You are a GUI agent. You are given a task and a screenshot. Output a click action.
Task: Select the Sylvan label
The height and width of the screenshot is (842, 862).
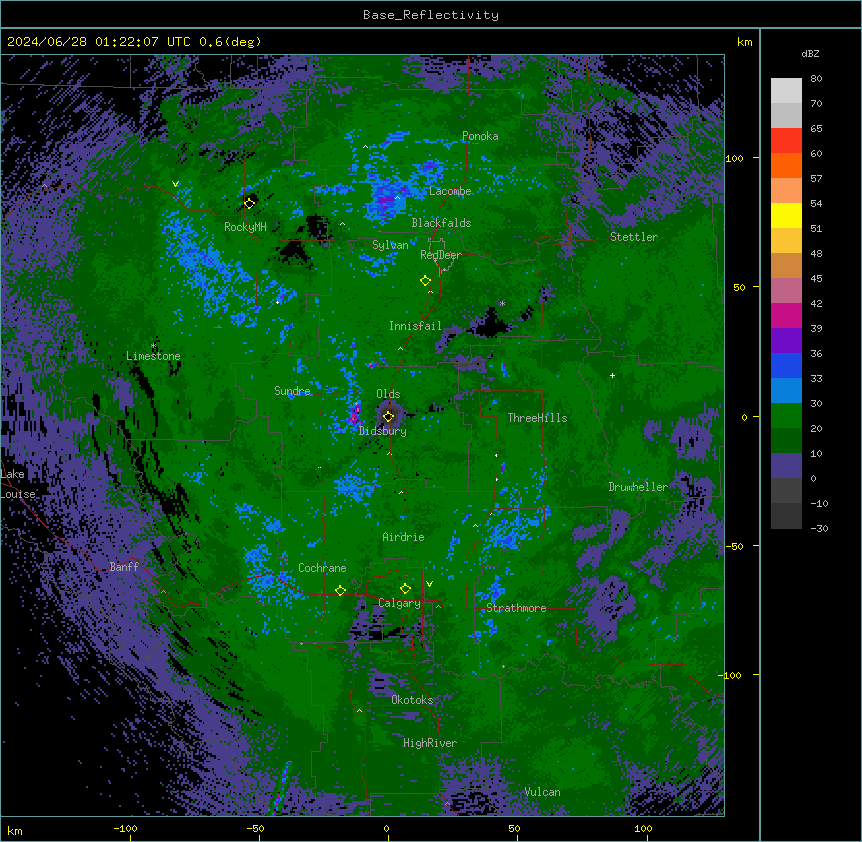coord(390,245)
